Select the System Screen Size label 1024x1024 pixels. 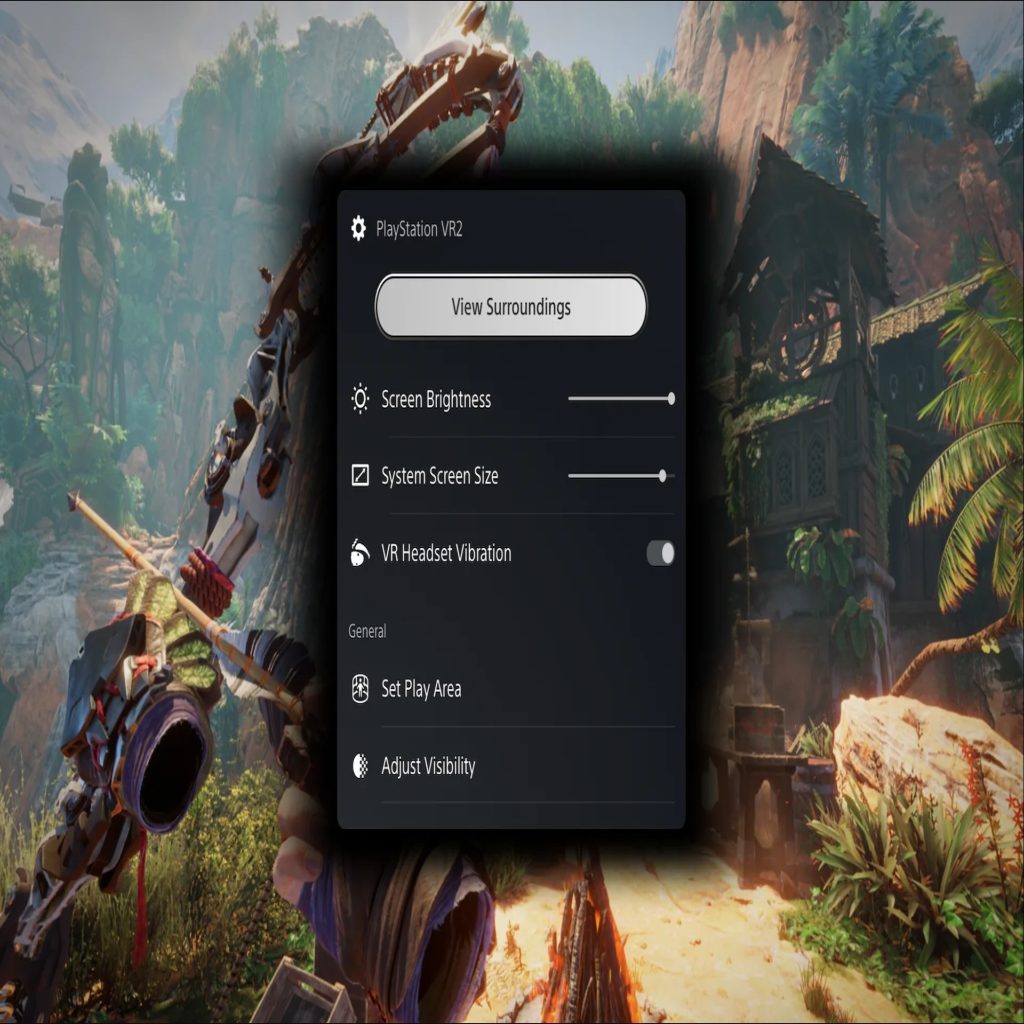(x=439, y=476)
